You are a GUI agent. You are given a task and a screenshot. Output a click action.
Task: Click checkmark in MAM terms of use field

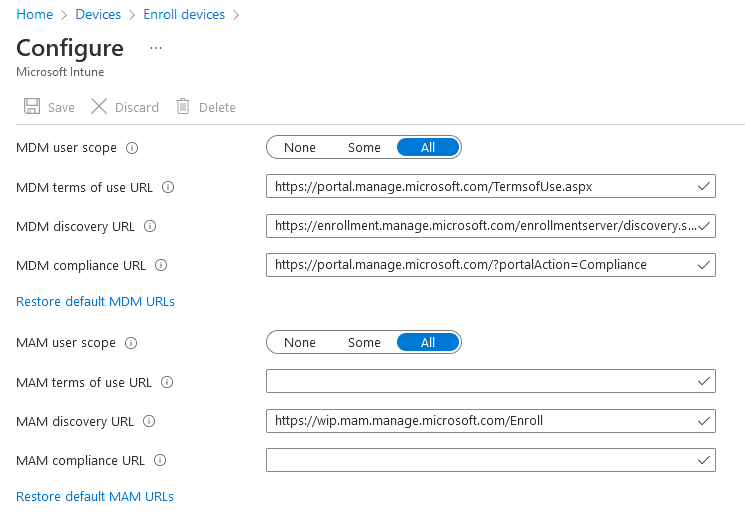704,381
